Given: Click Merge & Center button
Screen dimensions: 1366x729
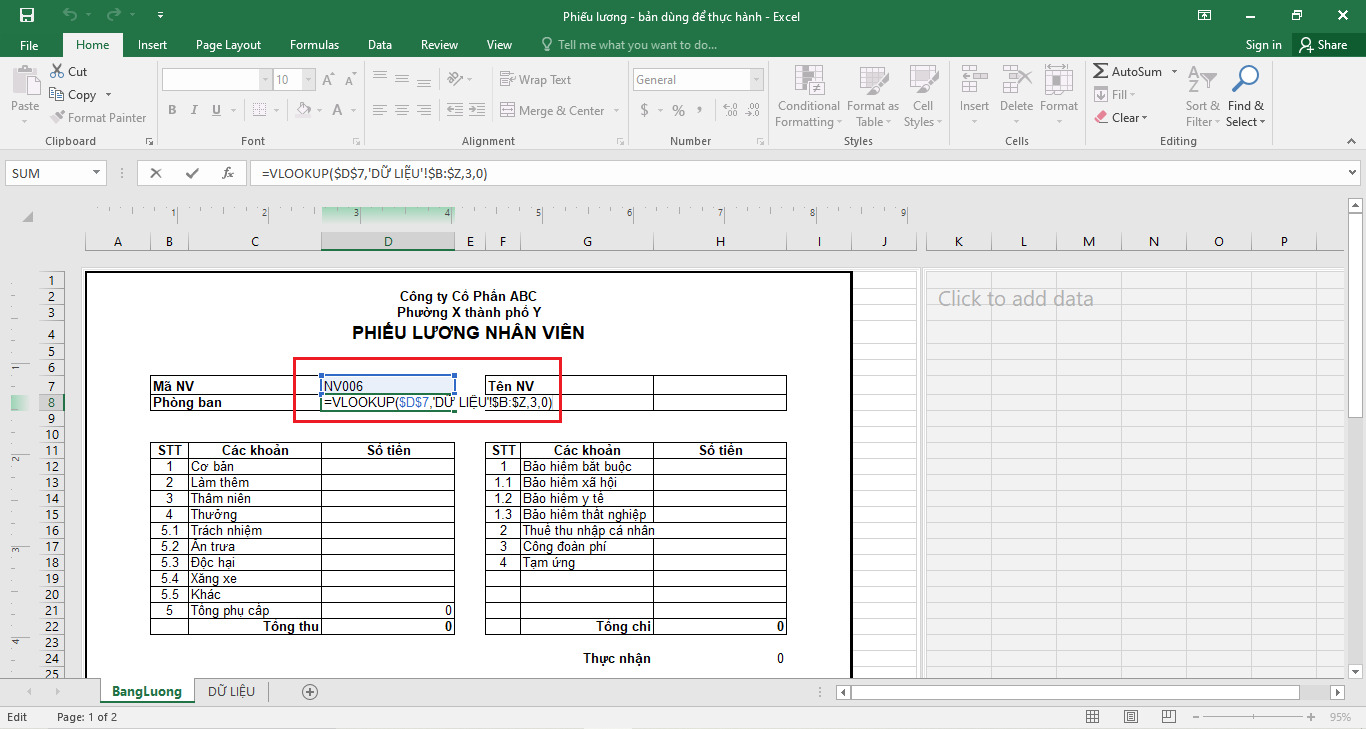Looking at the screenshot, I should click(552, 110).
